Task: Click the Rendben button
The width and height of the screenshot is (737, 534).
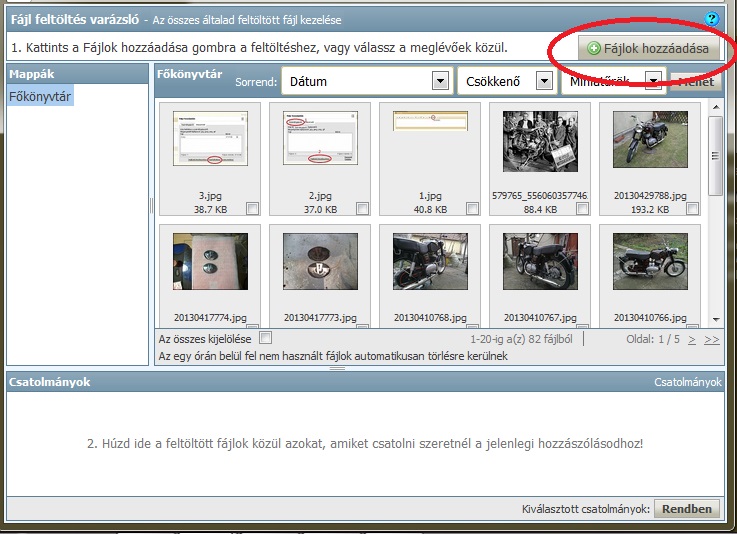Action: click(x=687, y=509)
